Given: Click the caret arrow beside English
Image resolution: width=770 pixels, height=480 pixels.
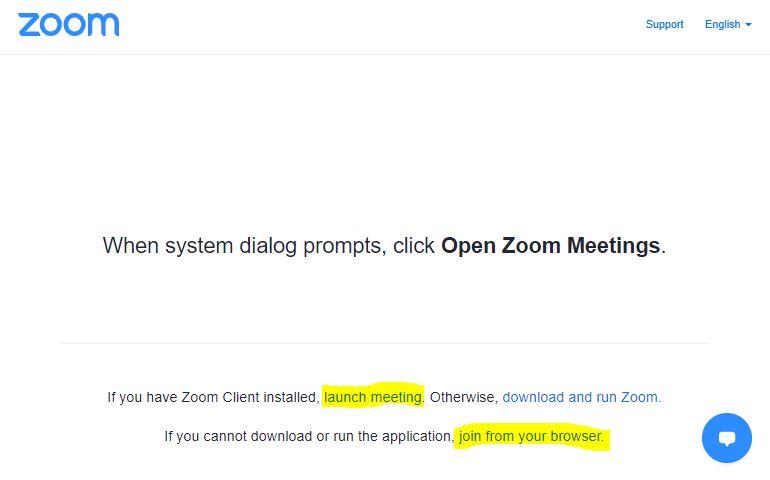Looking at the screenshot, I should (x=748, y=25).
